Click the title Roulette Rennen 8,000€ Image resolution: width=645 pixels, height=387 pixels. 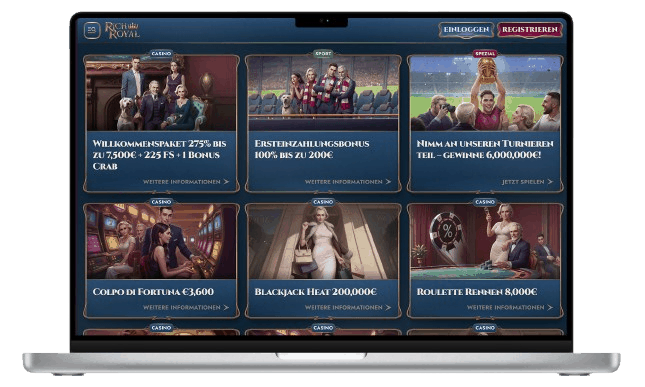477,292
